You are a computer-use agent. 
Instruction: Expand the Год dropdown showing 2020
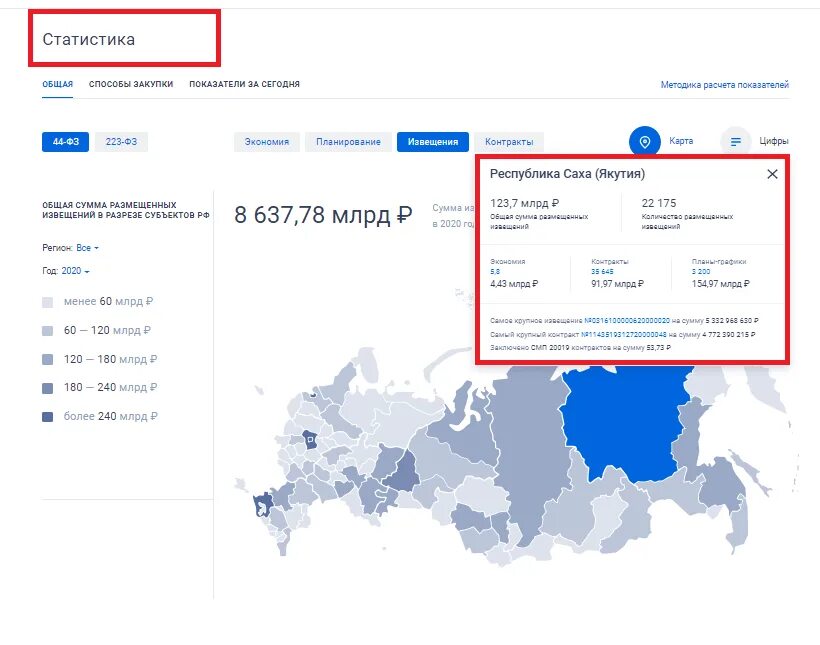pos(75,271)
